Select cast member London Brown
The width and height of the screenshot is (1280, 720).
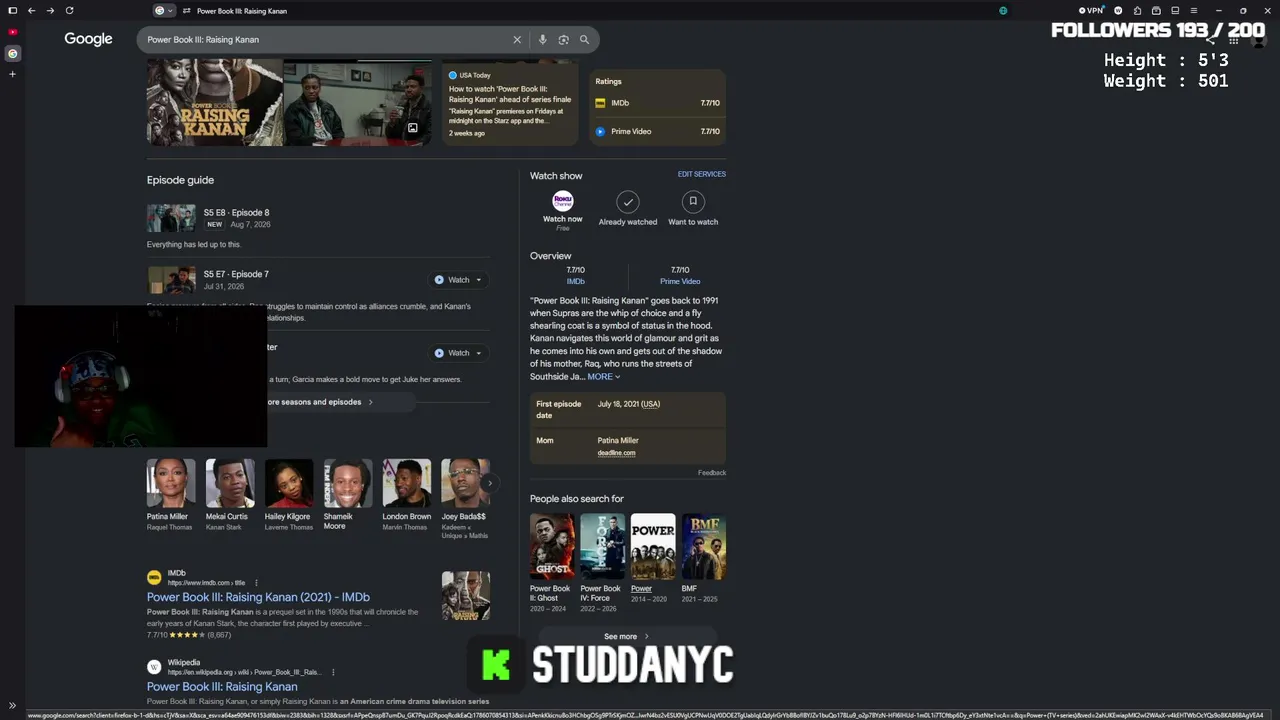pos(407,495)
